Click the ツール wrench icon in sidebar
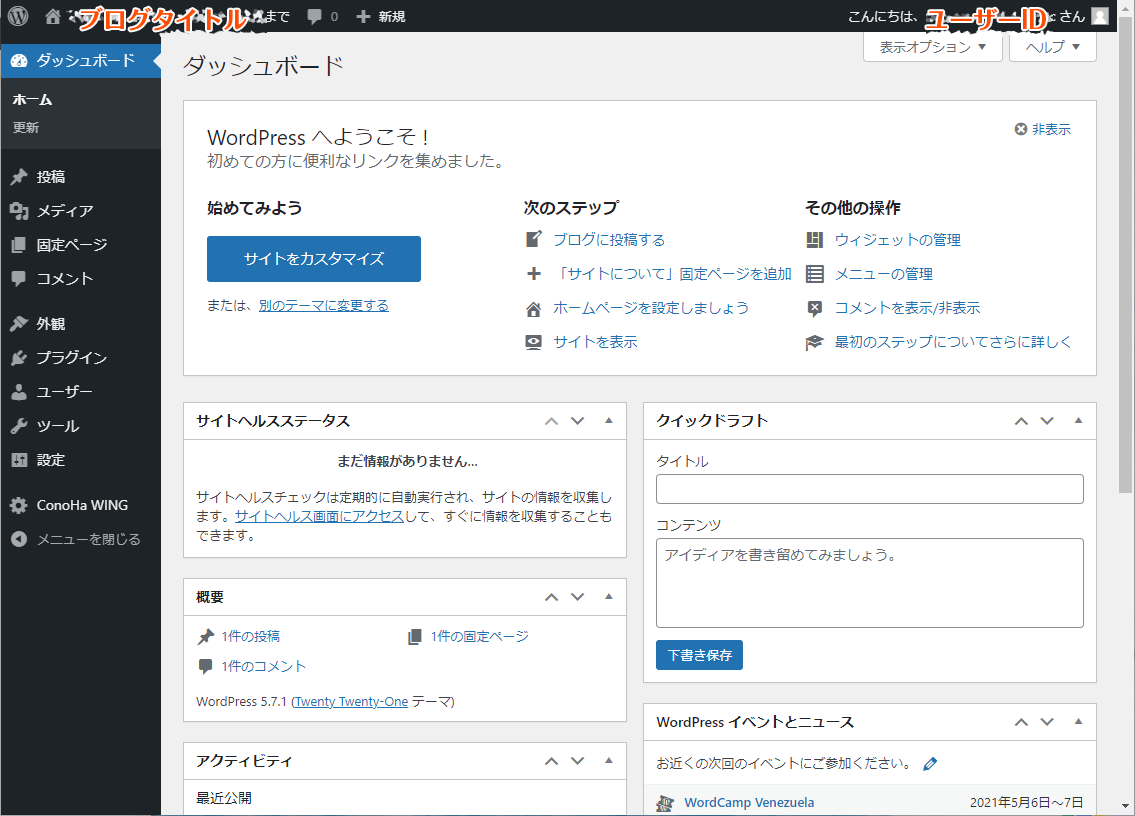This screenshot has width=1135, height=816. click(19, 426)
